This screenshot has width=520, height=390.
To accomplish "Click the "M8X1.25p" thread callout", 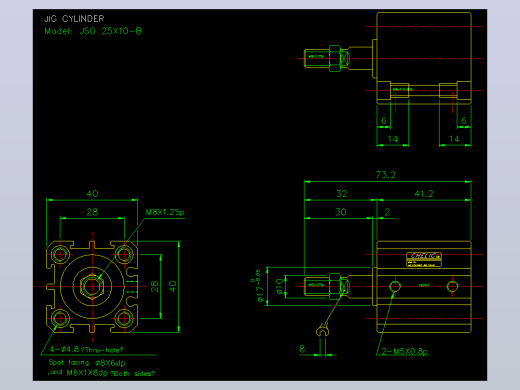I will 165,212.
